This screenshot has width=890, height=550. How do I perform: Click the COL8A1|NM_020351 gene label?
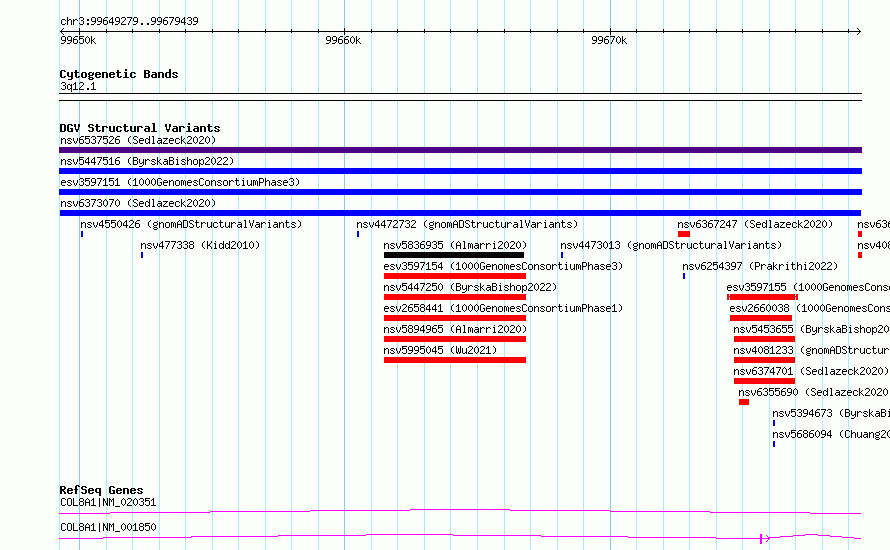[x=108, y=502]
